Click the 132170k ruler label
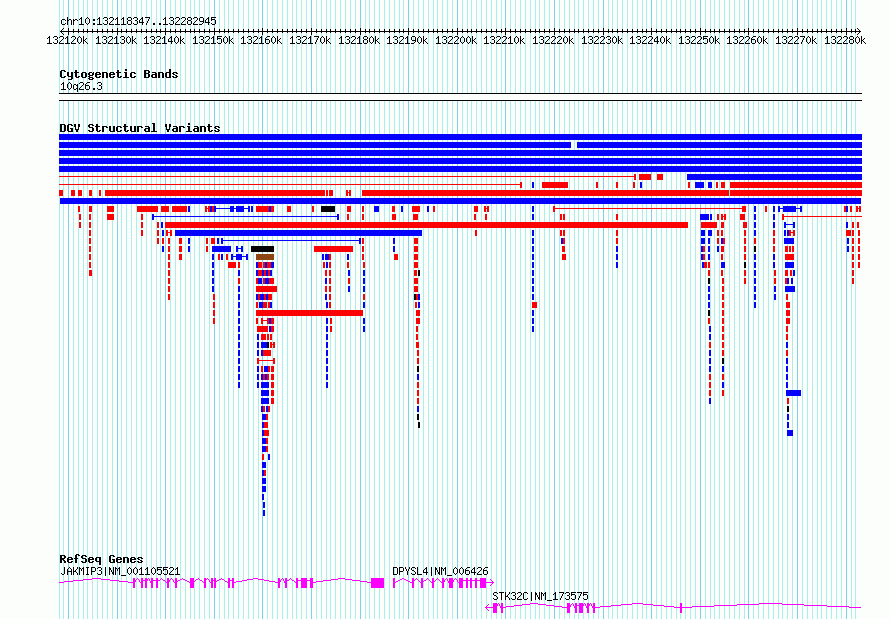Image resolution: width=890 pixels, height=619 pixels. click(310, 40)
